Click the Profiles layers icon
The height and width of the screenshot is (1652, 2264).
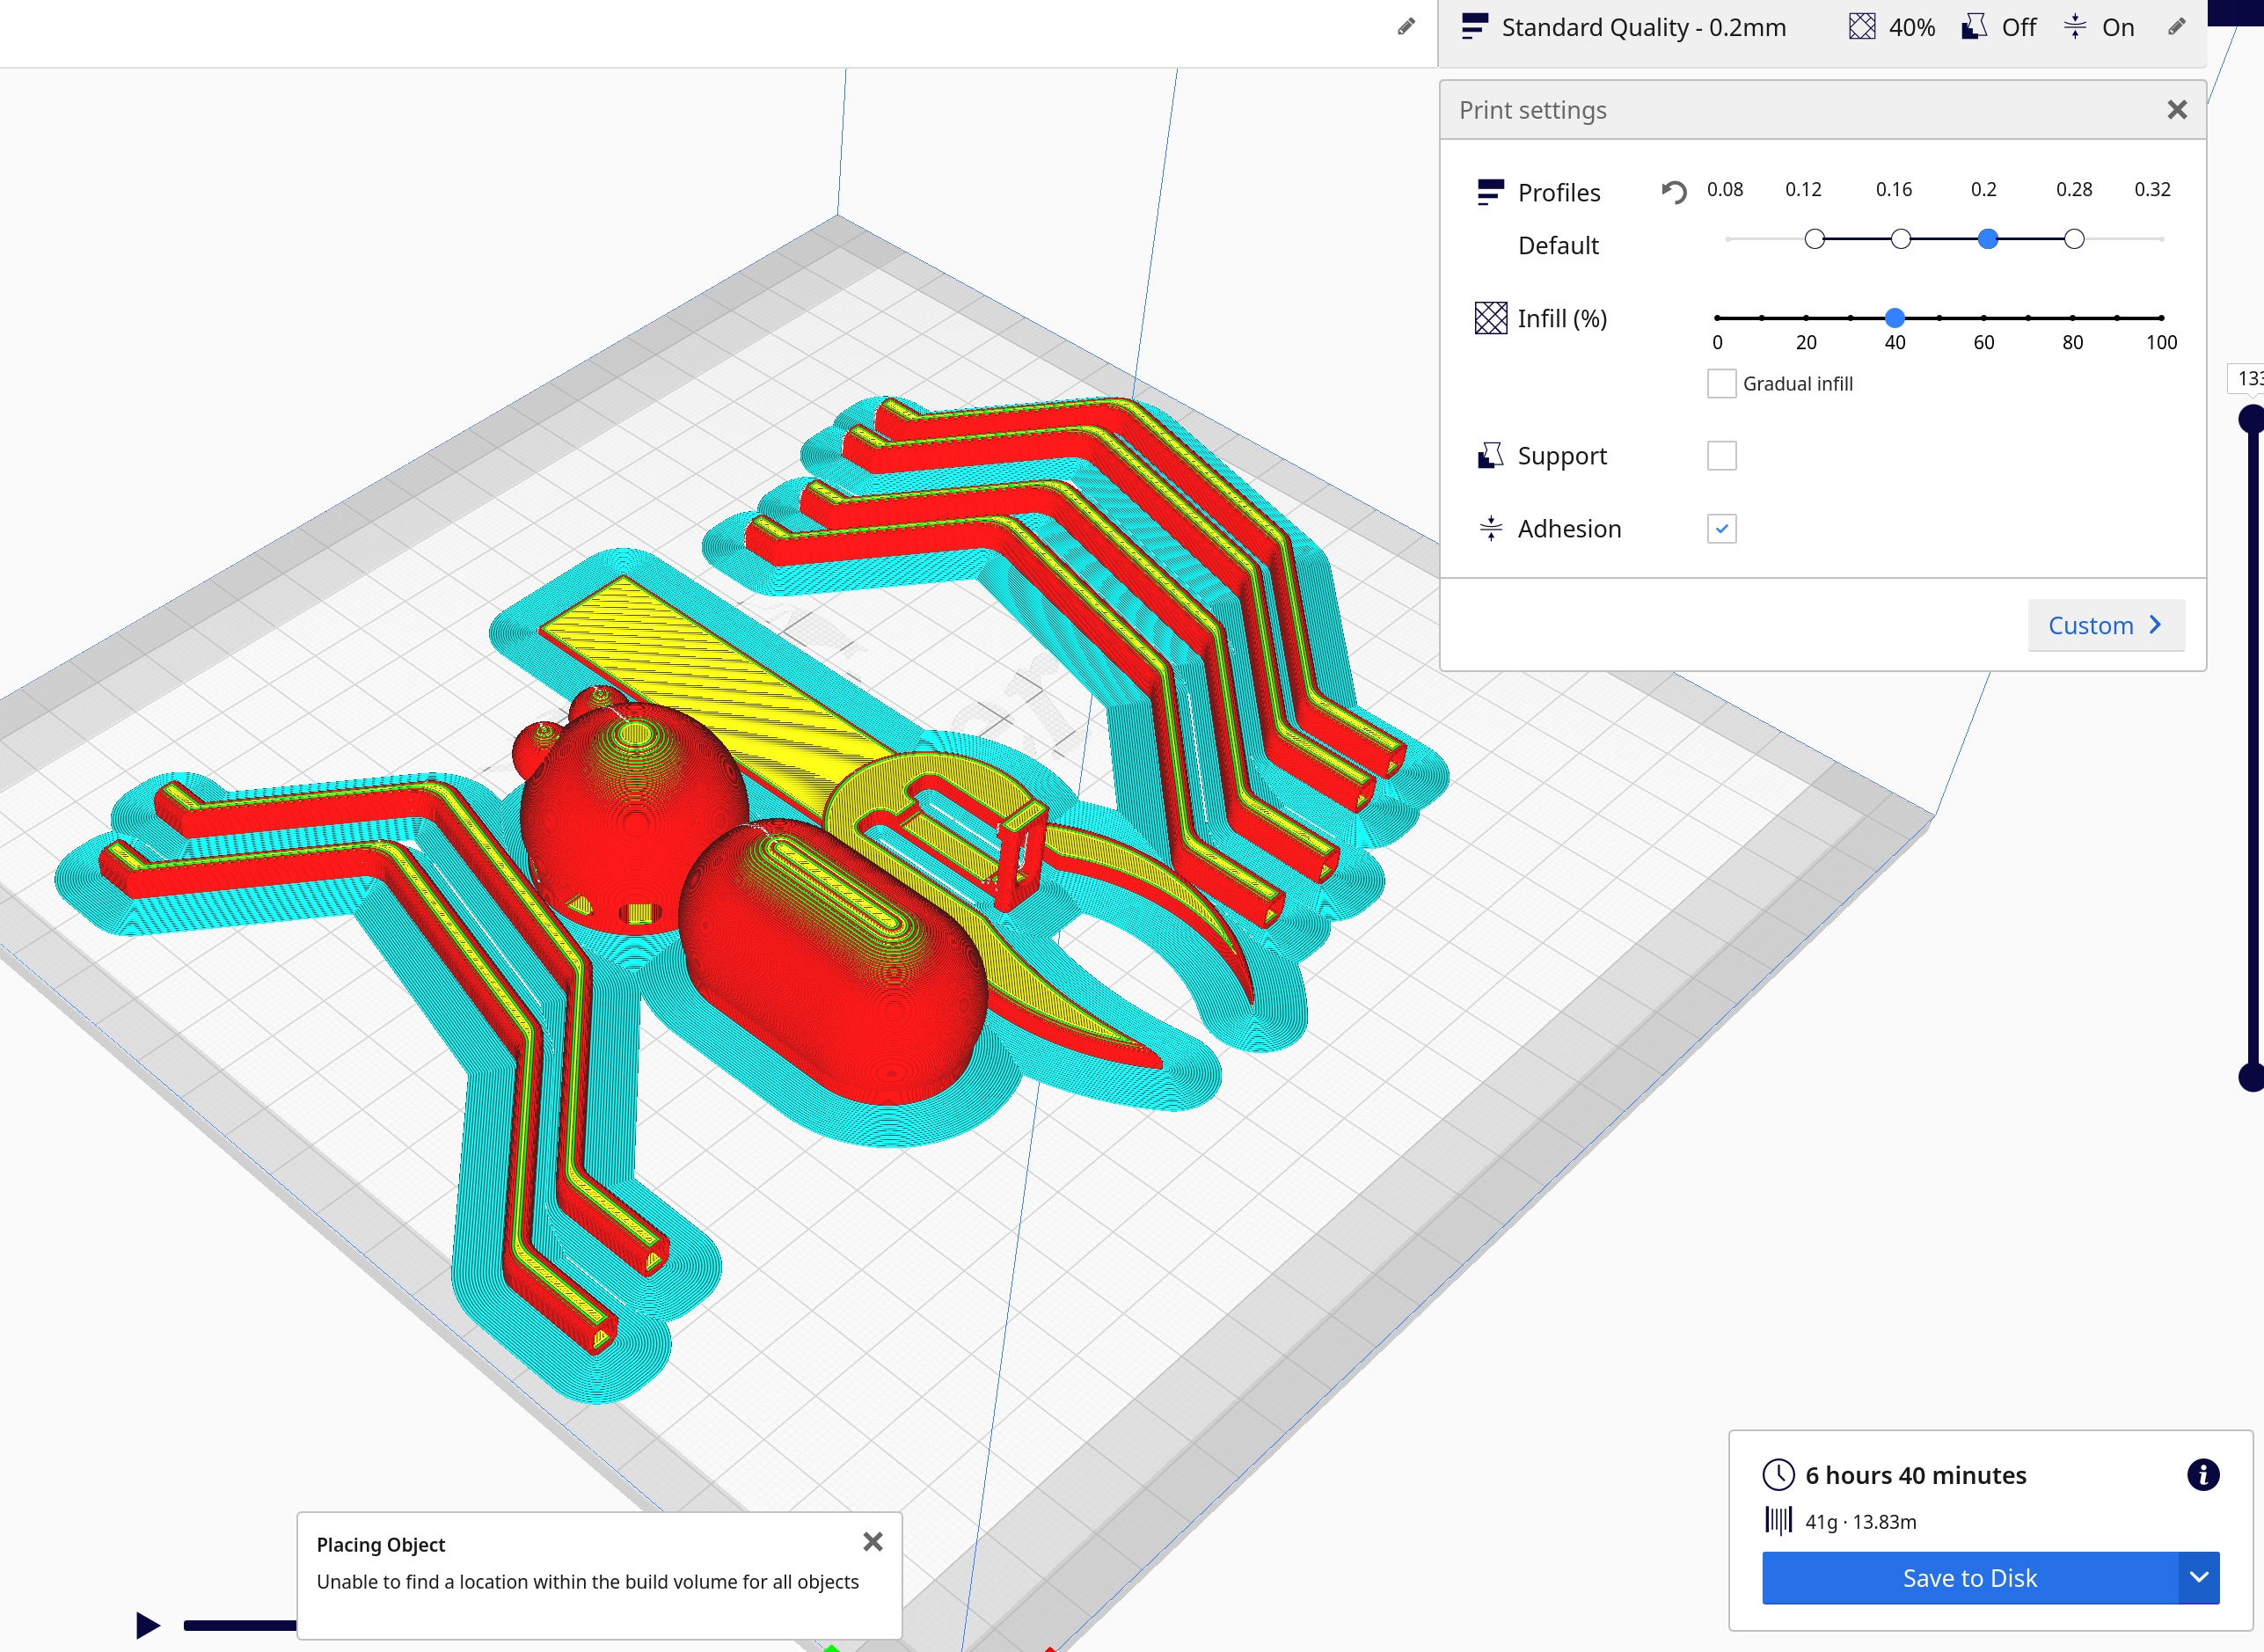[x=1490, y=191]
